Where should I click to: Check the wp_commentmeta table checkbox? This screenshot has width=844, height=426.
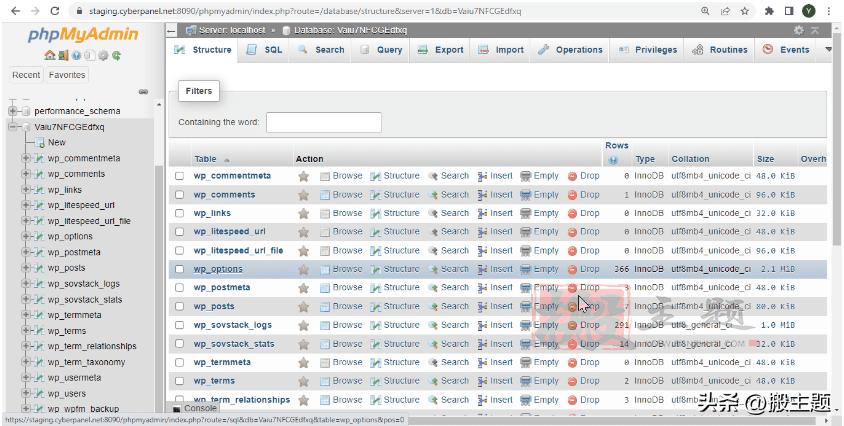(180, 176)
